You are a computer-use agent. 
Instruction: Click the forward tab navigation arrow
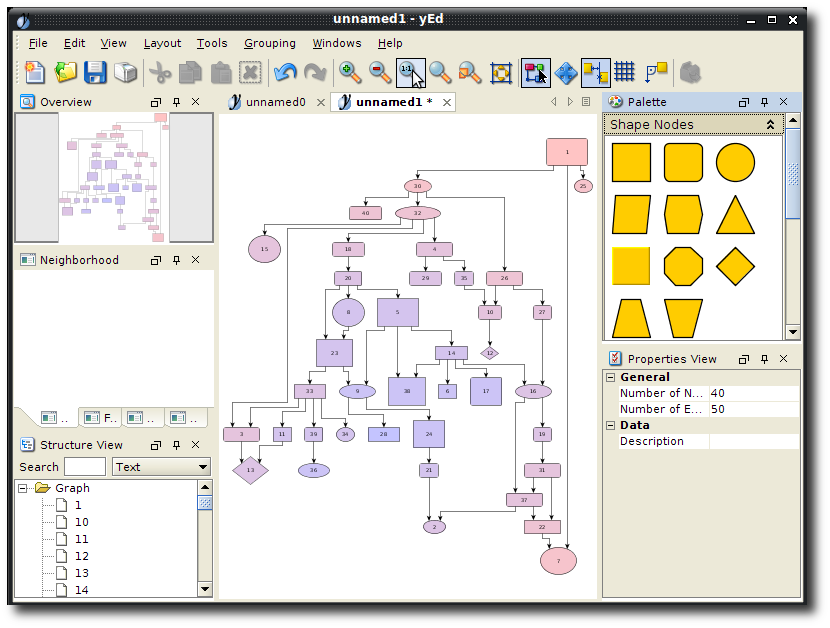[x=568, y=101]
